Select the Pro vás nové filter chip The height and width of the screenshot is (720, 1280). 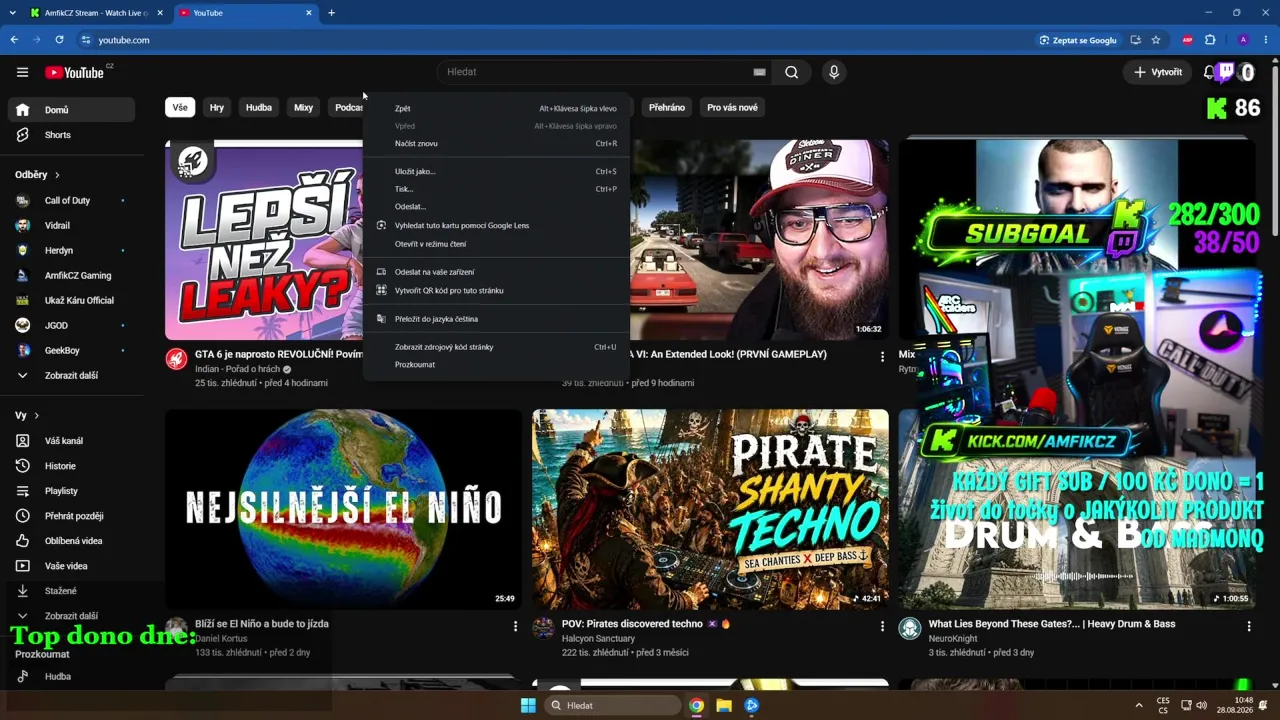click(x=732, y=107)
